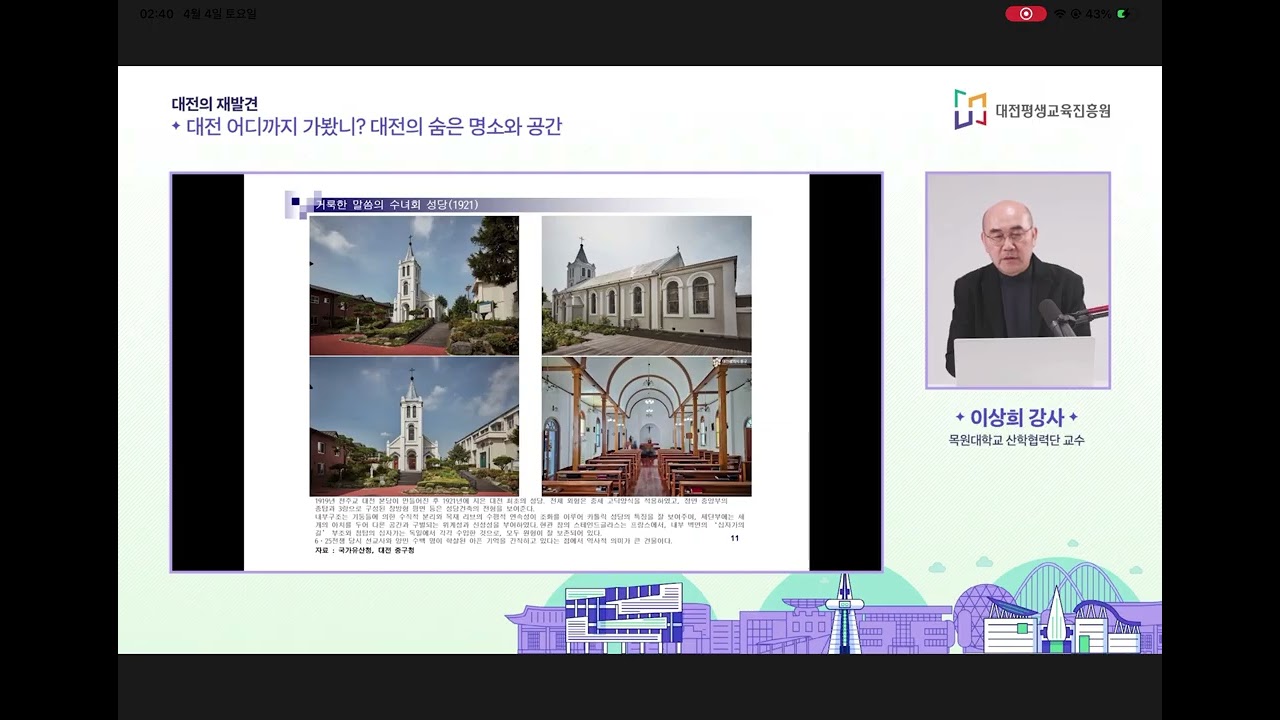
Task: Click the name label 이상희 강사
Action: click(1017, 417)
